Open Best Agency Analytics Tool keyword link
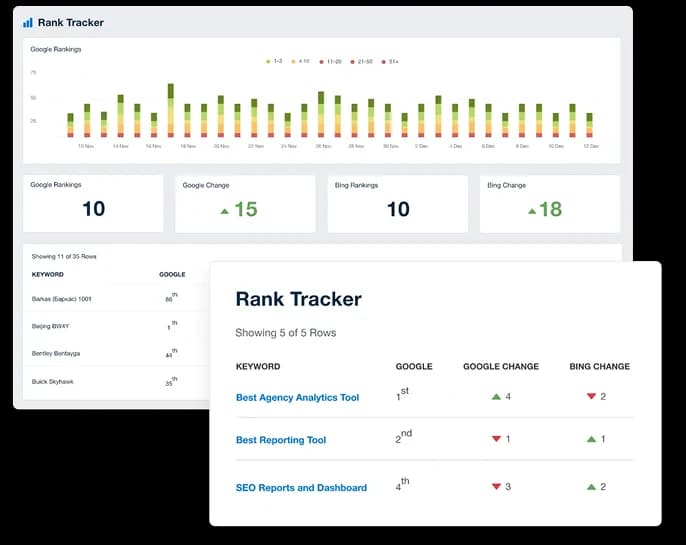This screenshot has height=545, width=686. pyautogui.click(x=297, y=398)
